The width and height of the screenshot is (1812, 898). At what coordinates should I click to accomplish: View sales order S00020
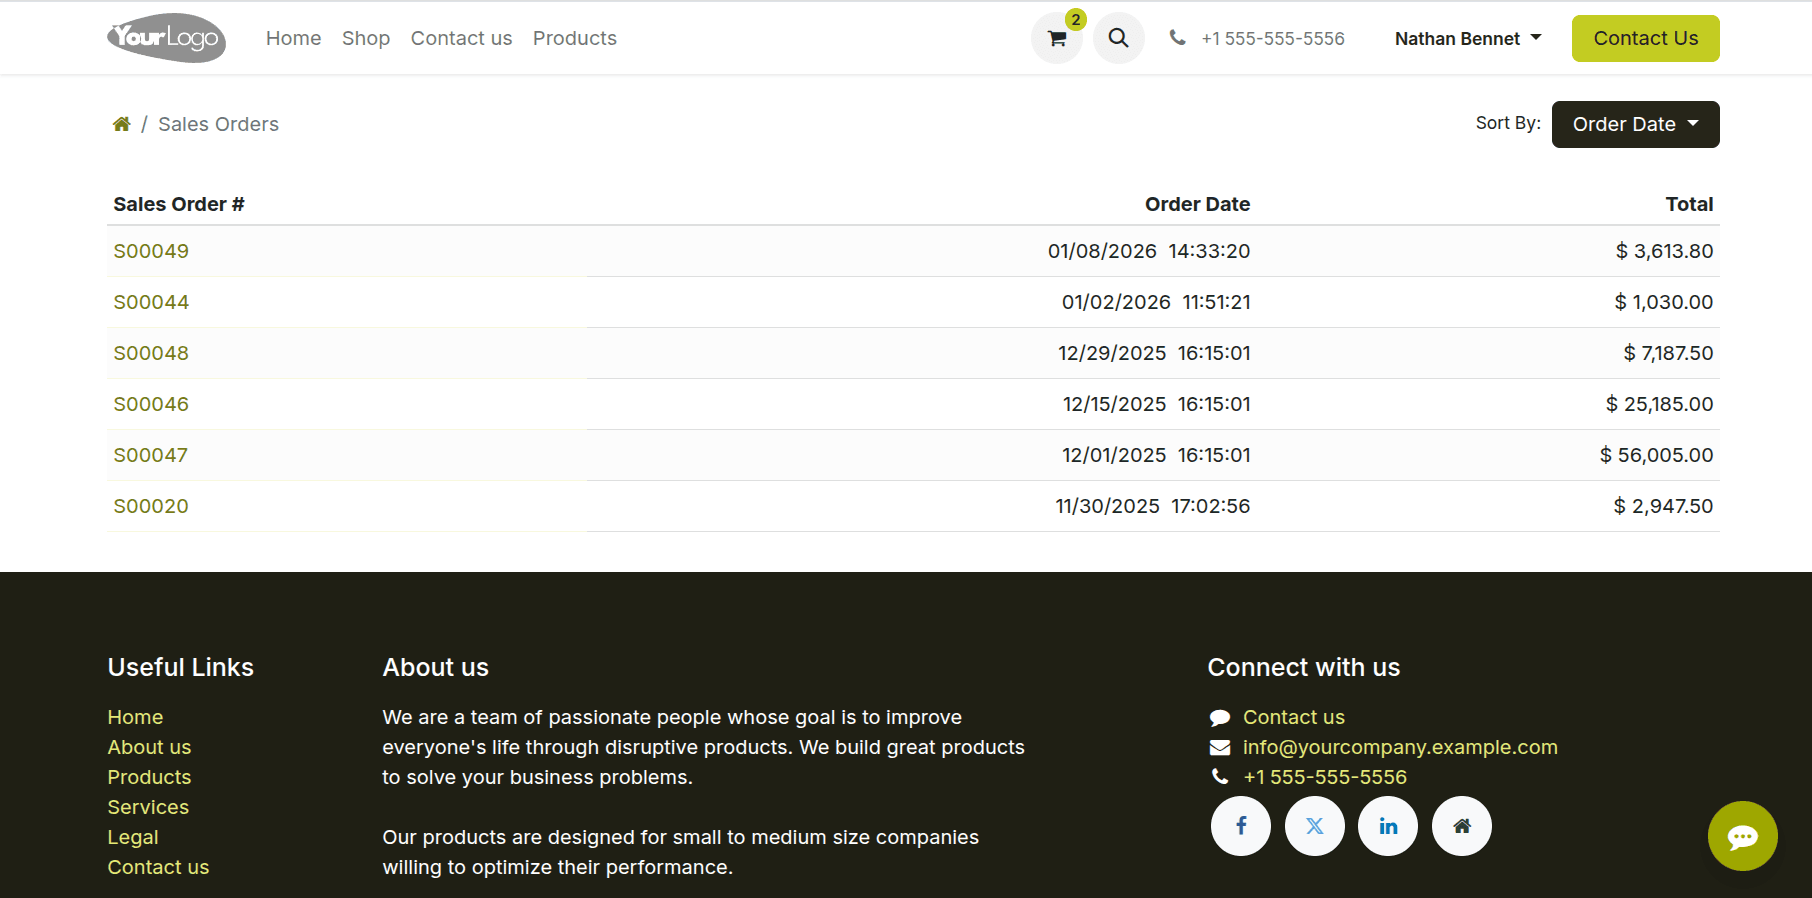coord(151,506)
